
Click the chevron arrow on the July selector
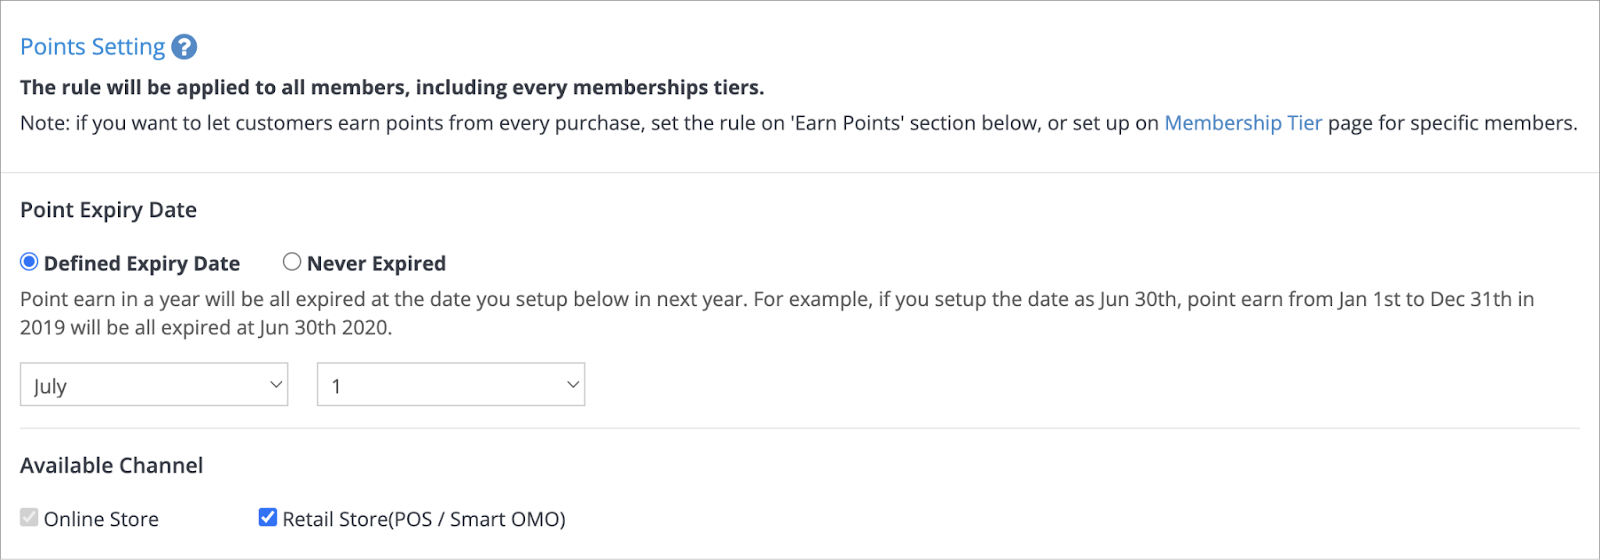point(276,385)
